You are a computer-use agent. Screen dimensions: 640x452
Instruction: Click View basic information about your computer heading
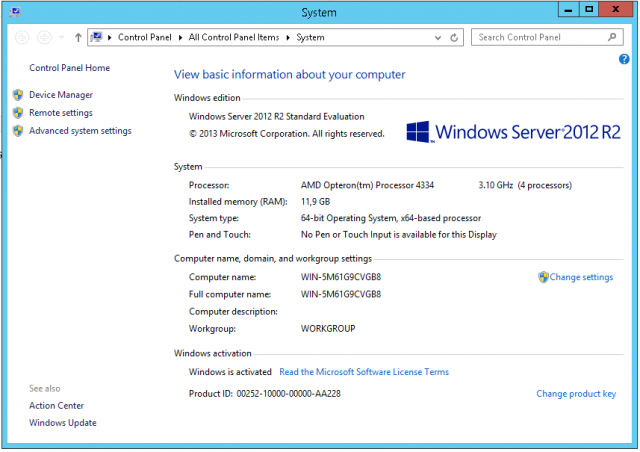289,75
